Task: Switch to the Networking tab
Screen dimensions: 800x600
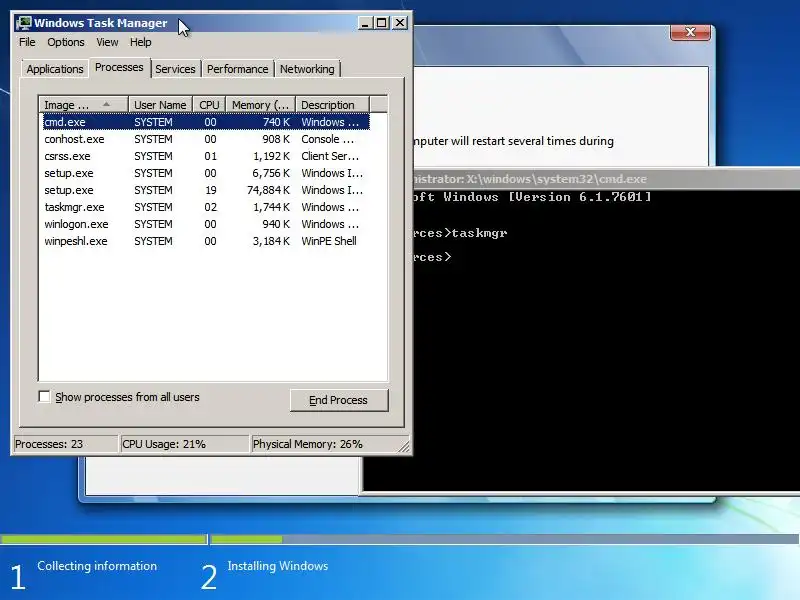Action: click(x=307, y=69)
